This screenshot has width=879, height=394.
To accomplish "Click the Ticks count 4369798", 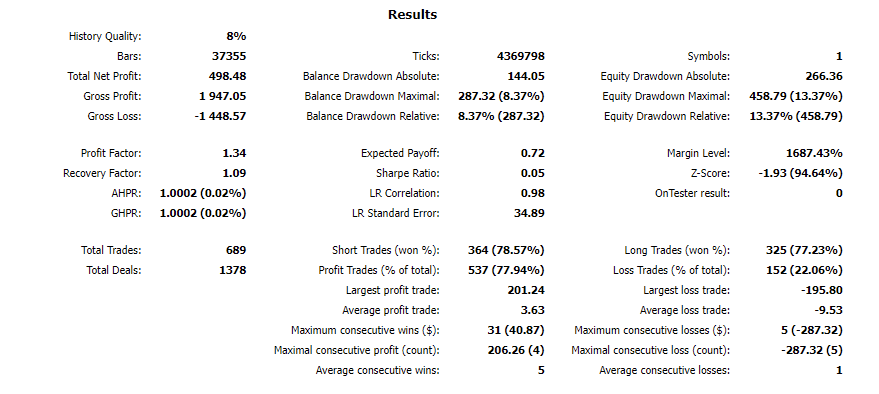I will pos(521,56).
